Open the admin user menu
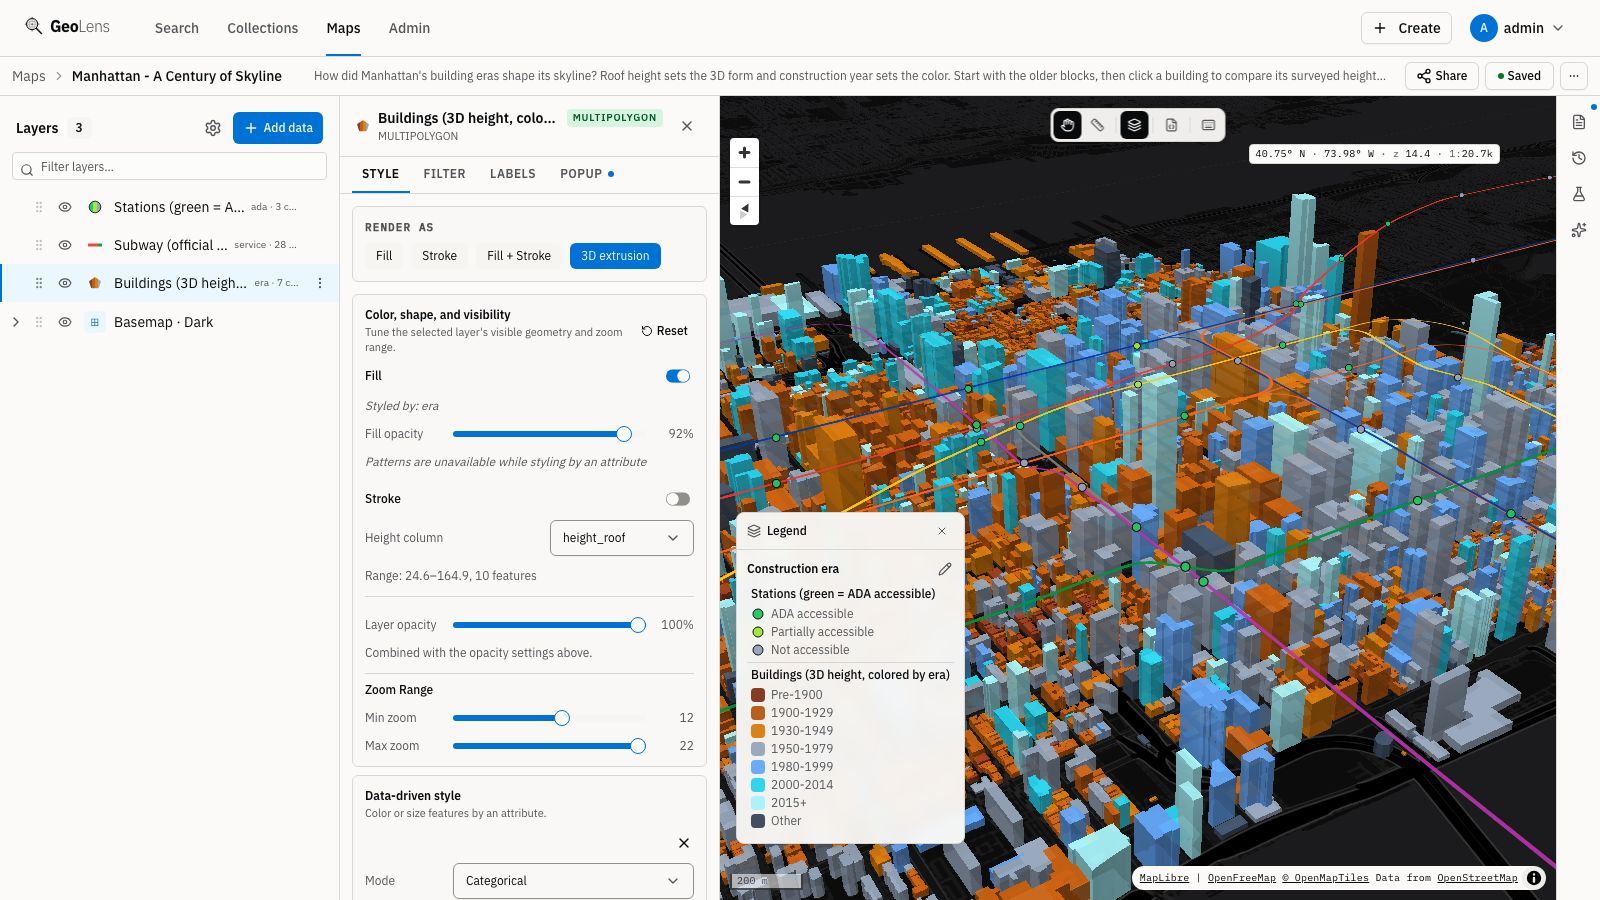The image size is (1600, 900). [1517, 28]
